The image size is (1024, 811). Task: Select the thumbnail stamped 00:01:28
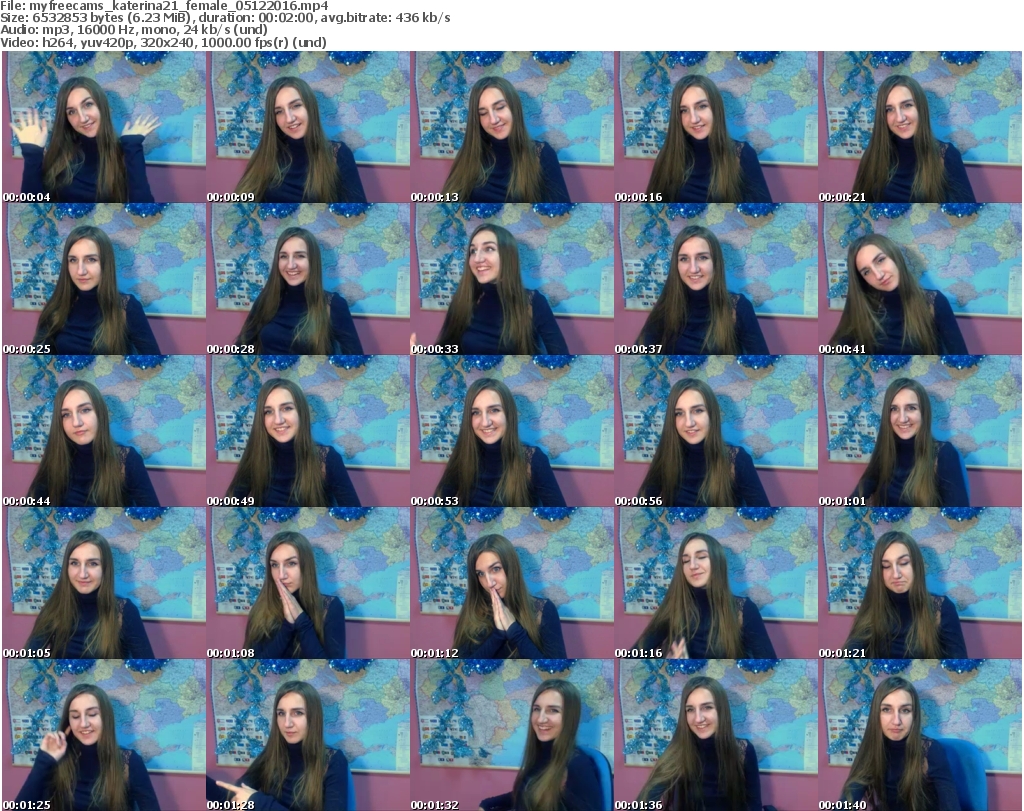pyautogui.click(x=308, y=735)
